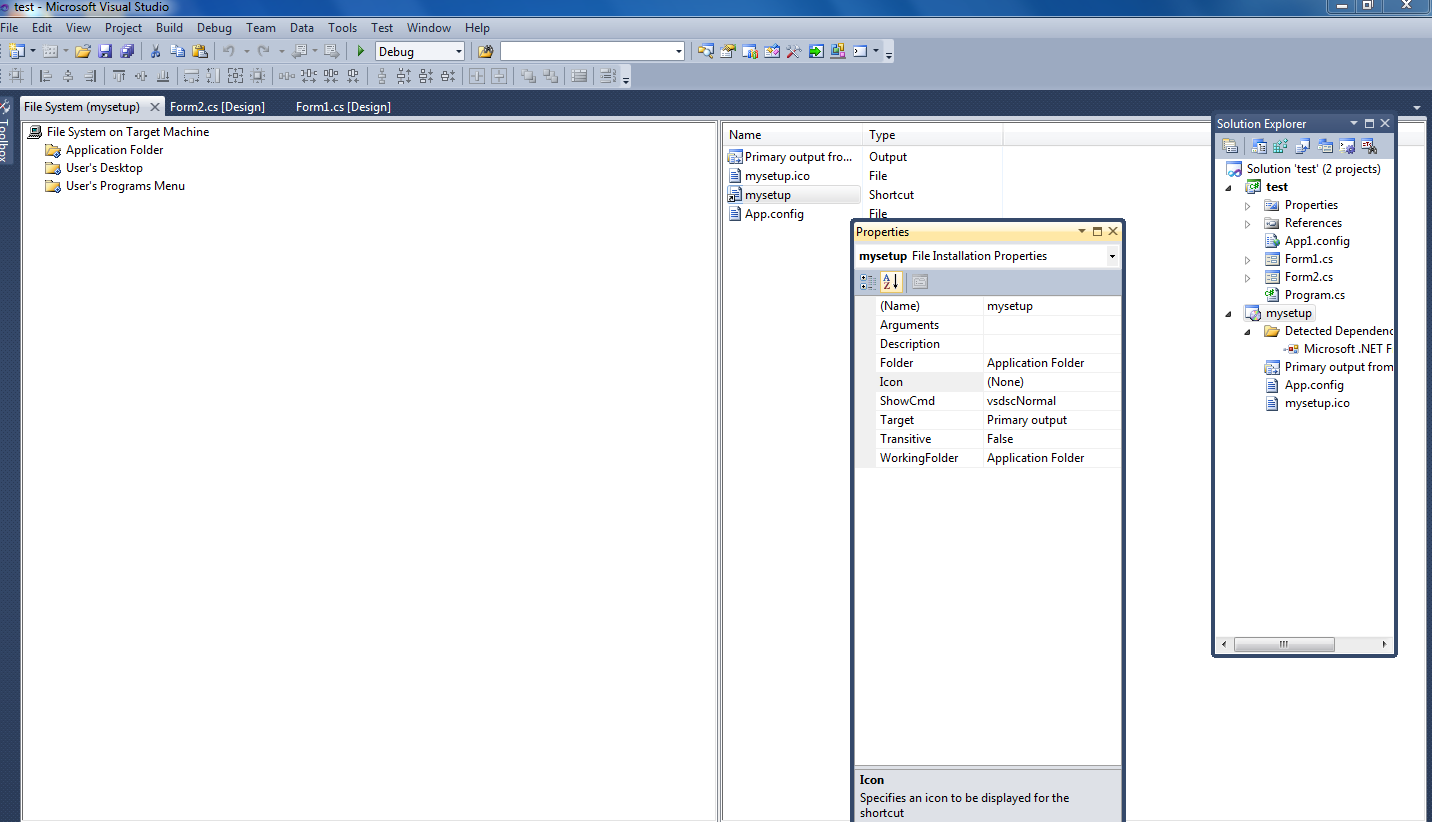The height and width of the screenshot is (822, 1432).
Task: Click the Open File folder icon
Action: coord(83,51)
